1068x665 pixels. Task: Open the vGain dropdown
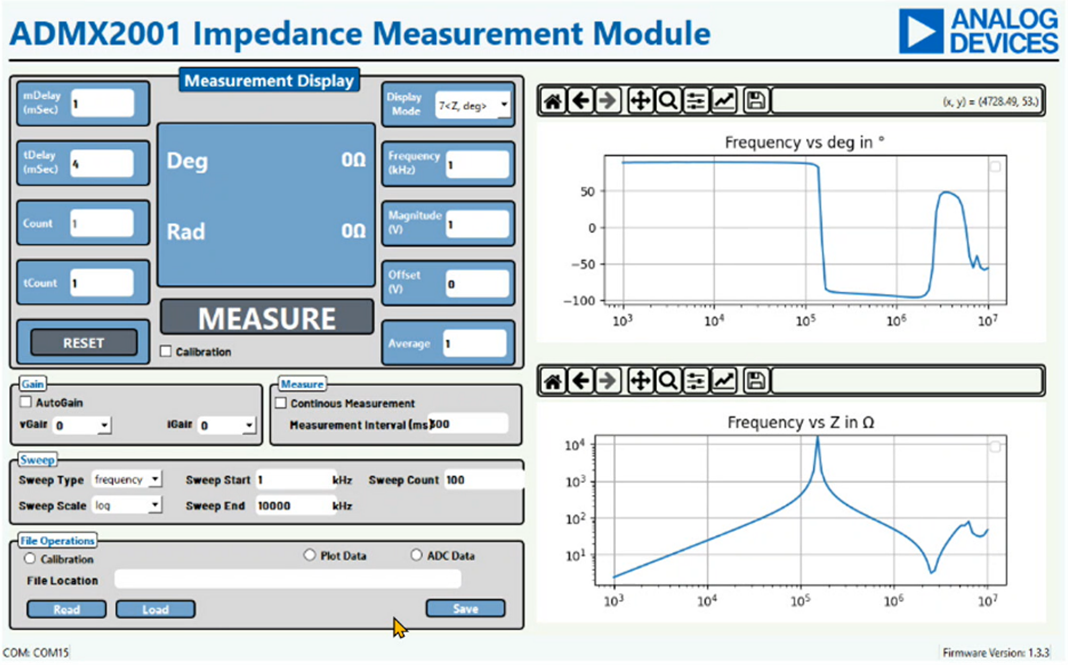[x=82, y=426]
